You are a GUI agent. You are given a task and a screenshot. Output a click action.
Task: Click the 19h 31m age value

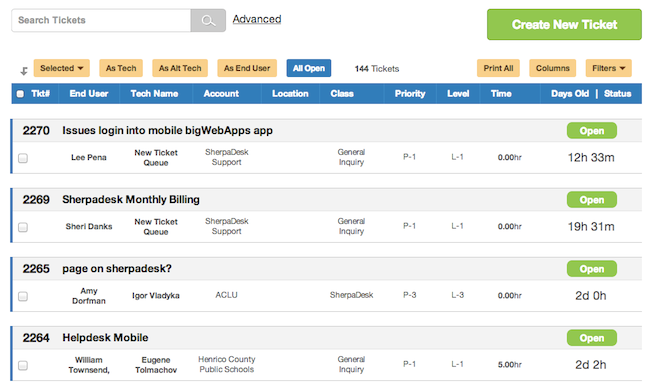(x=591, y=227)
